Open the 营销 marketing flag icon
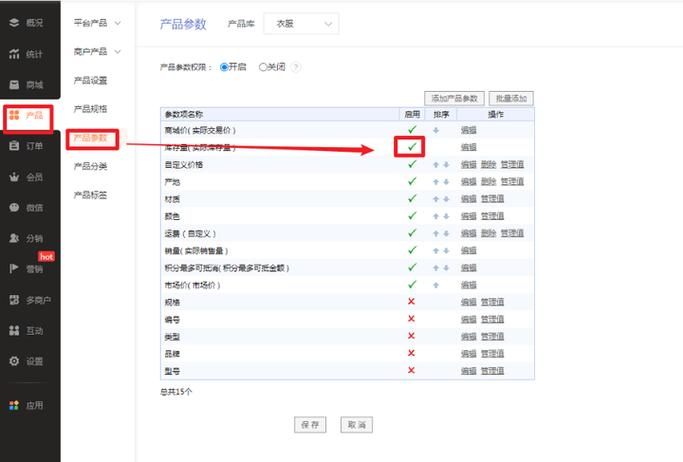The width and height of the screenshot is (683, 462). [14, 269]
